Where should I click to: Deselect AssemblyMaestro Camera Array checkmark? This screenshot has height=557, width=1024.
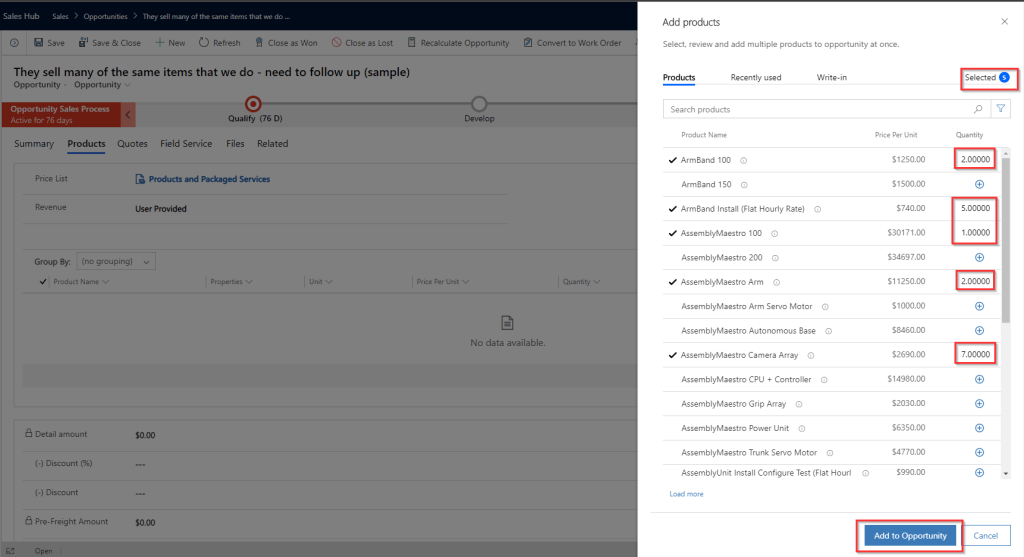(672, 355)
